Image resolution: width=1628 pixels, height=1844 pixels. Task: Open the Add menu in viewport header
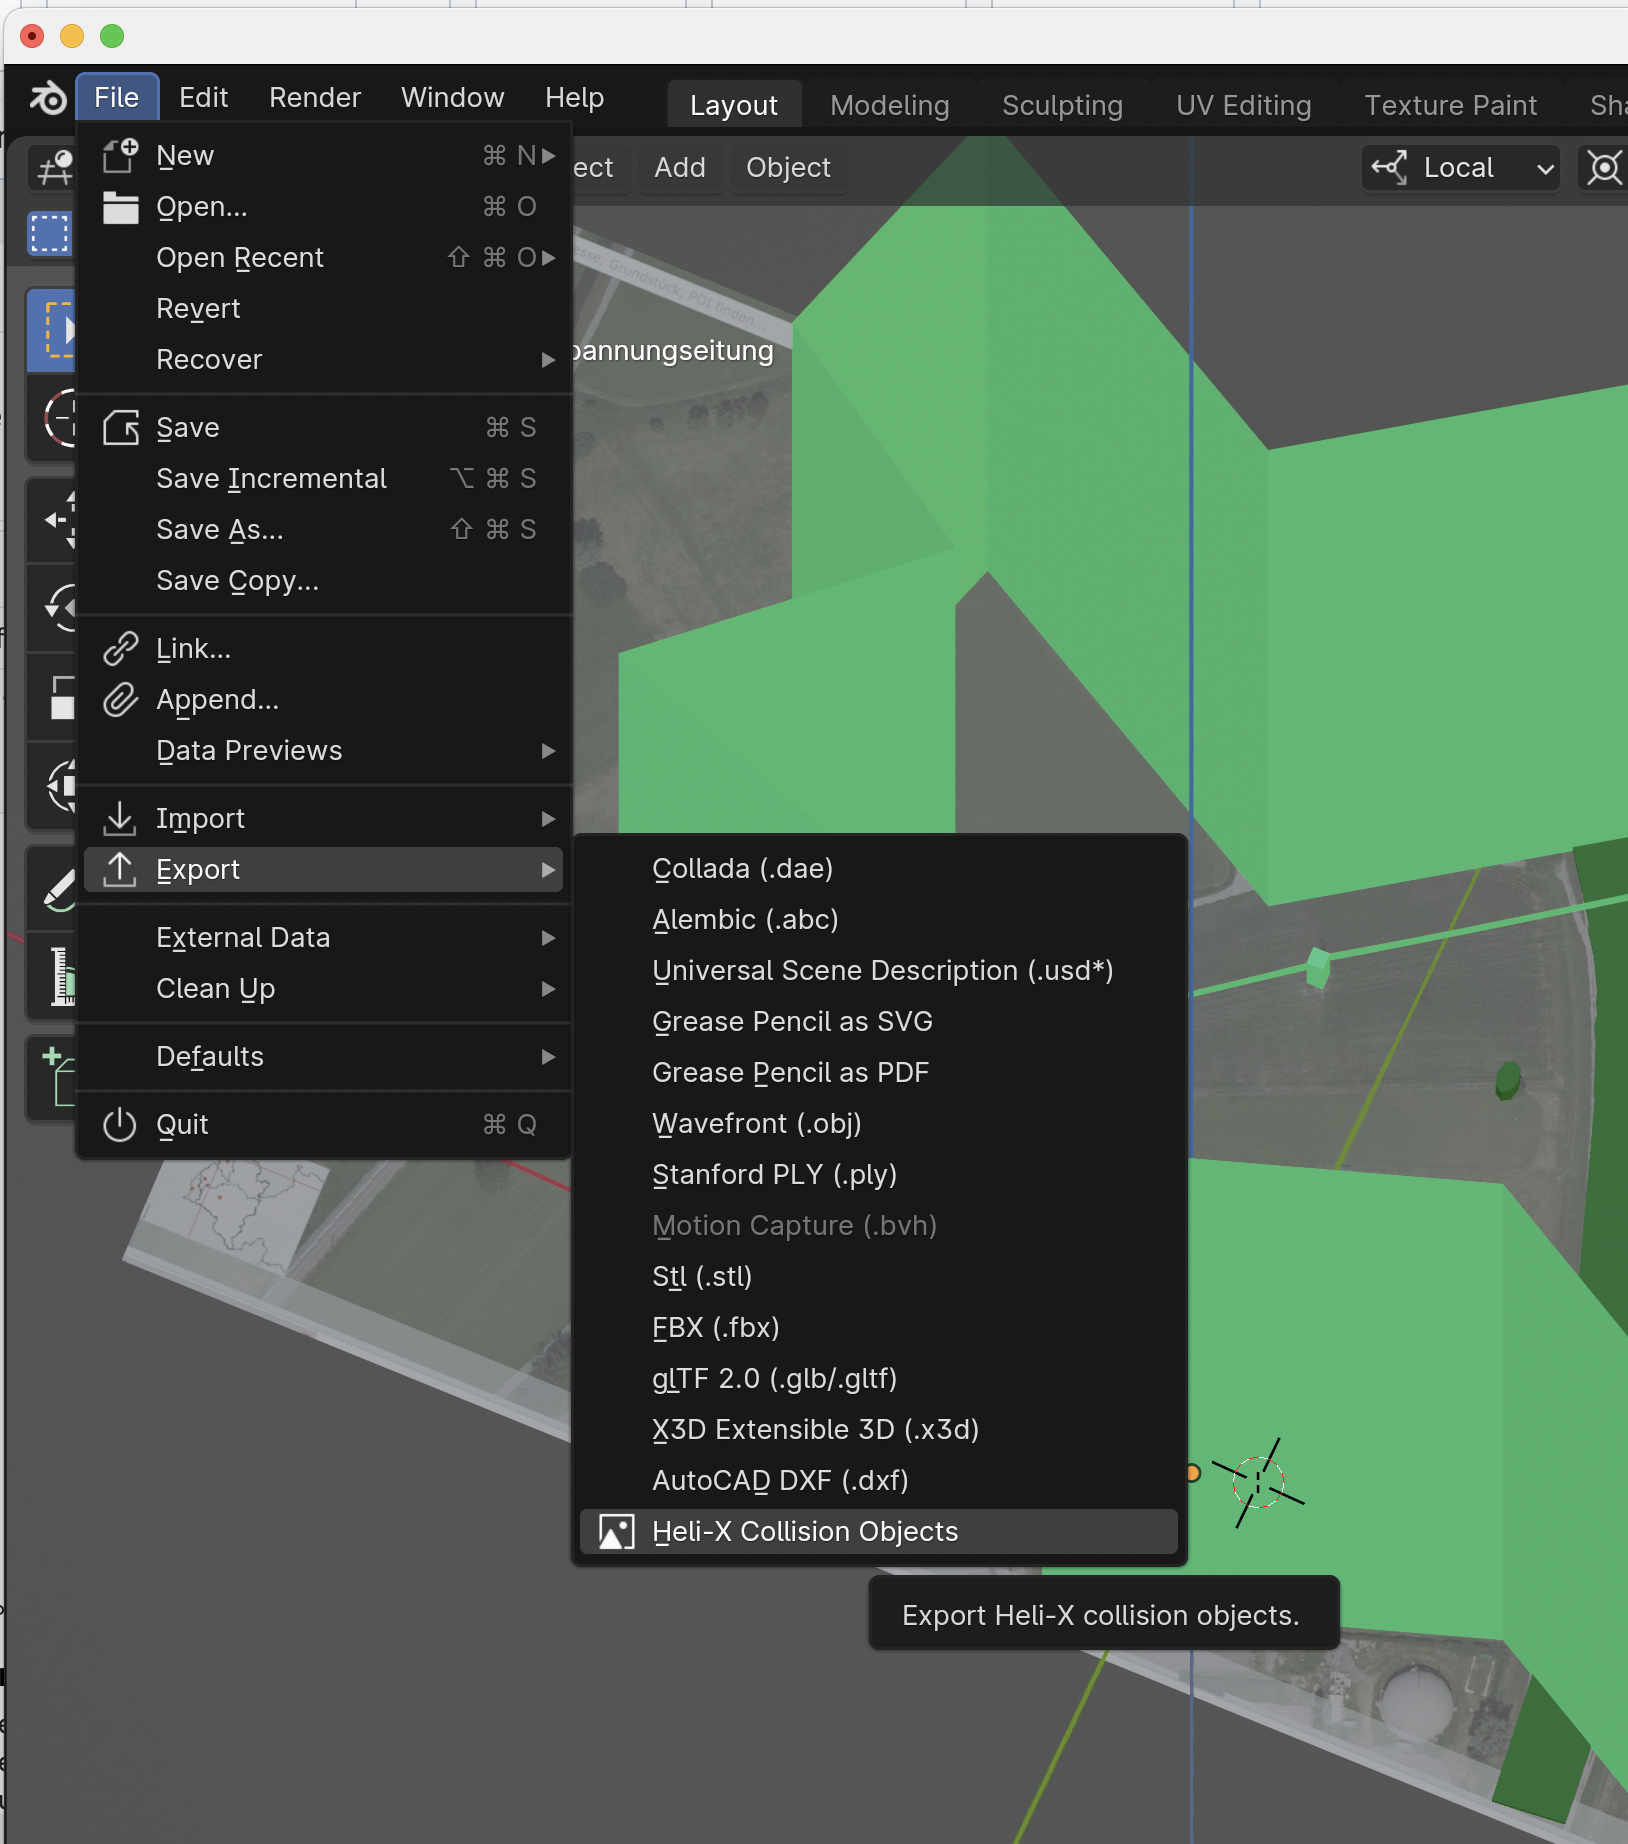tap(680, 168)
